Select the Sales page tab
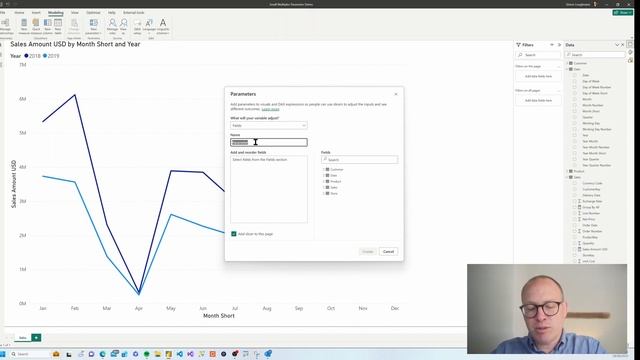Screen dimensions: 640x360 [x=23, y=338]
